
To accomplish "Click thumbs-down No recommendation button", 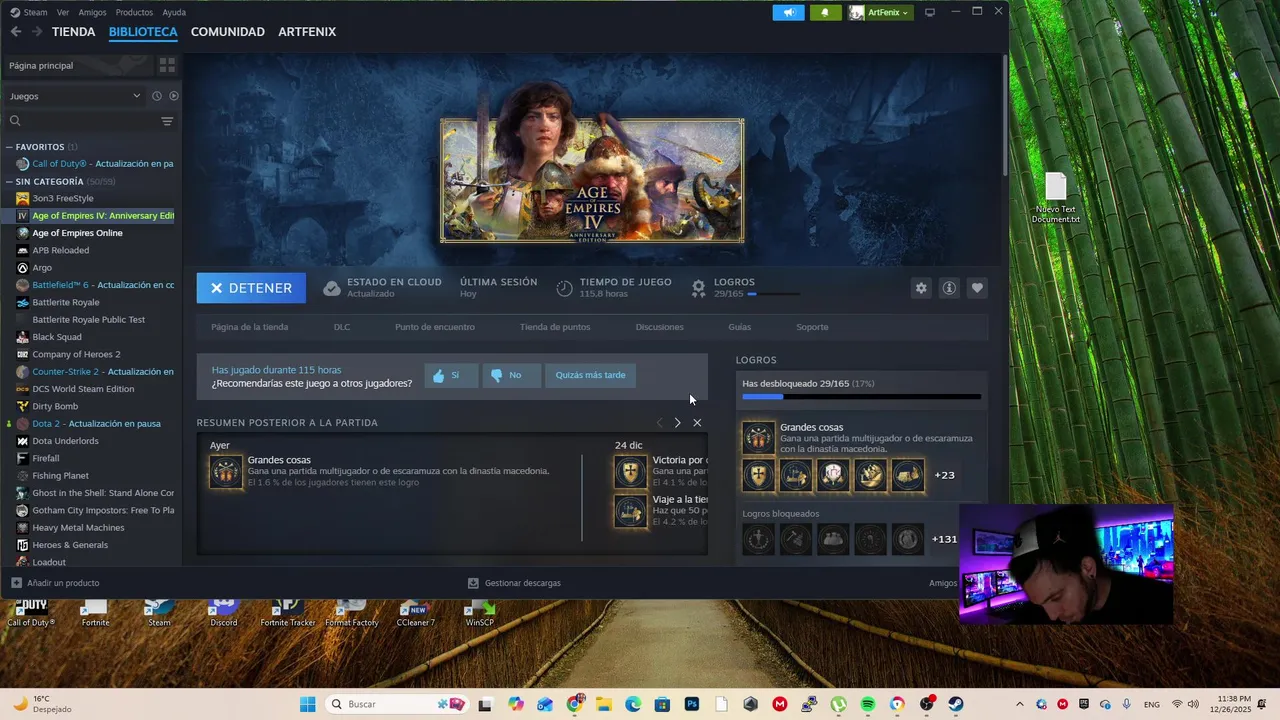I will pyautogui.click(x=511, y=375).
